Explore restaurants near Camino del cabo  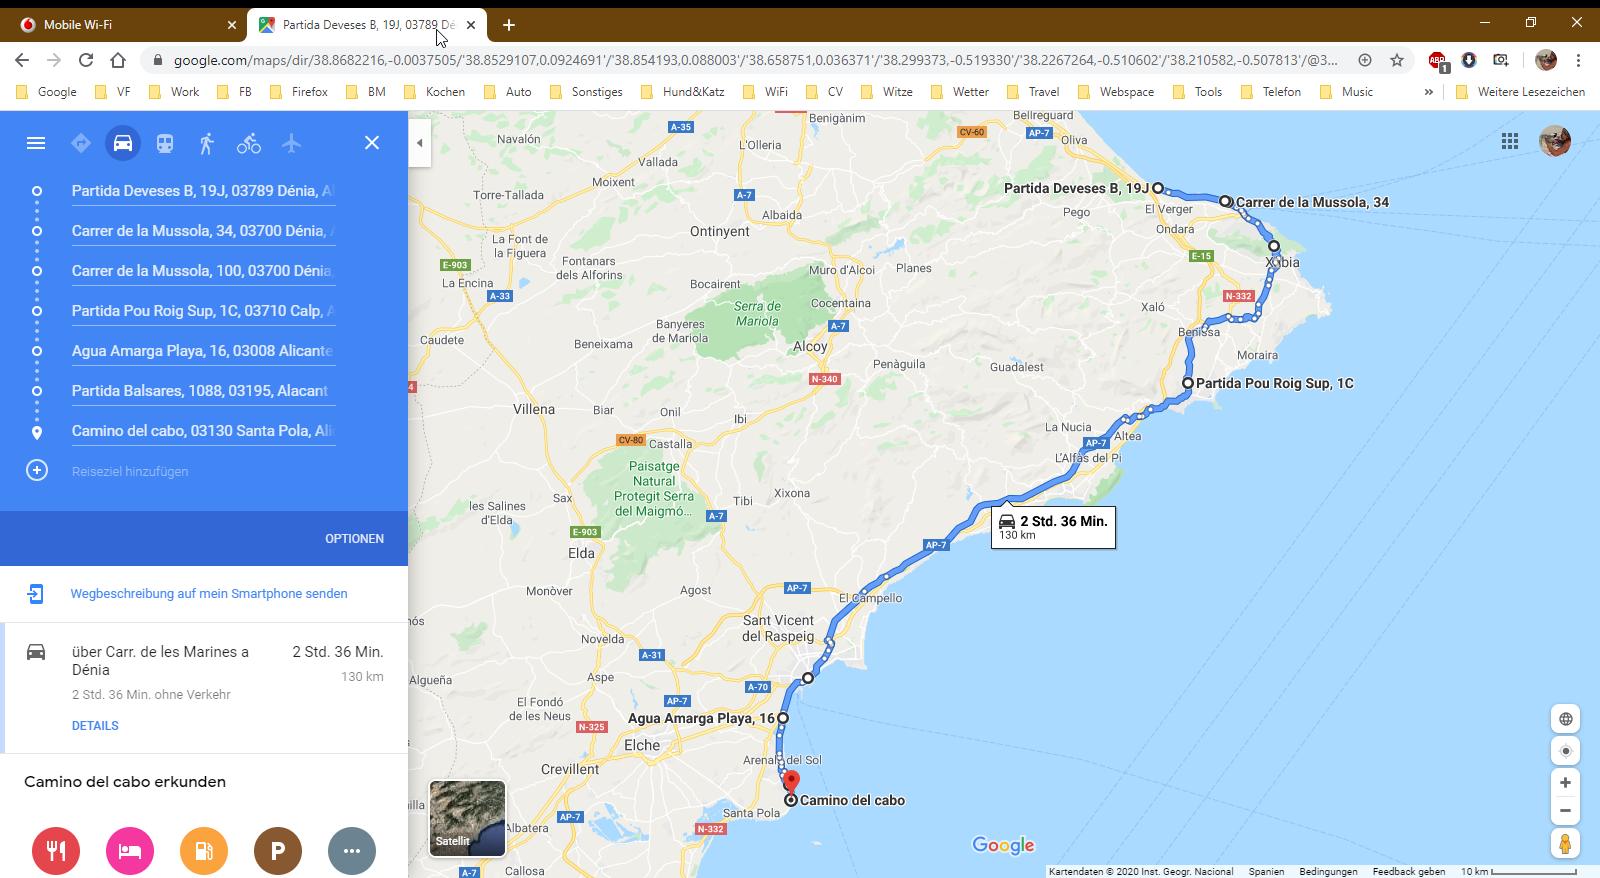(56, 851)
